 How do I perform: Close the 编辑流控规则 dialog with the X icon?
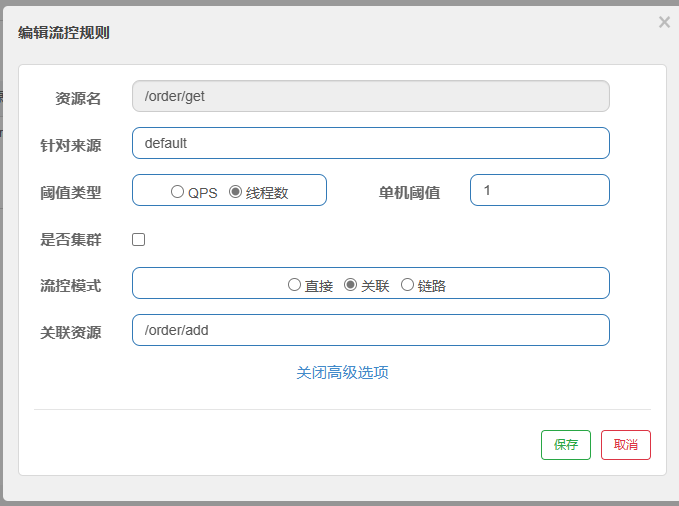(x=664, y=22)
